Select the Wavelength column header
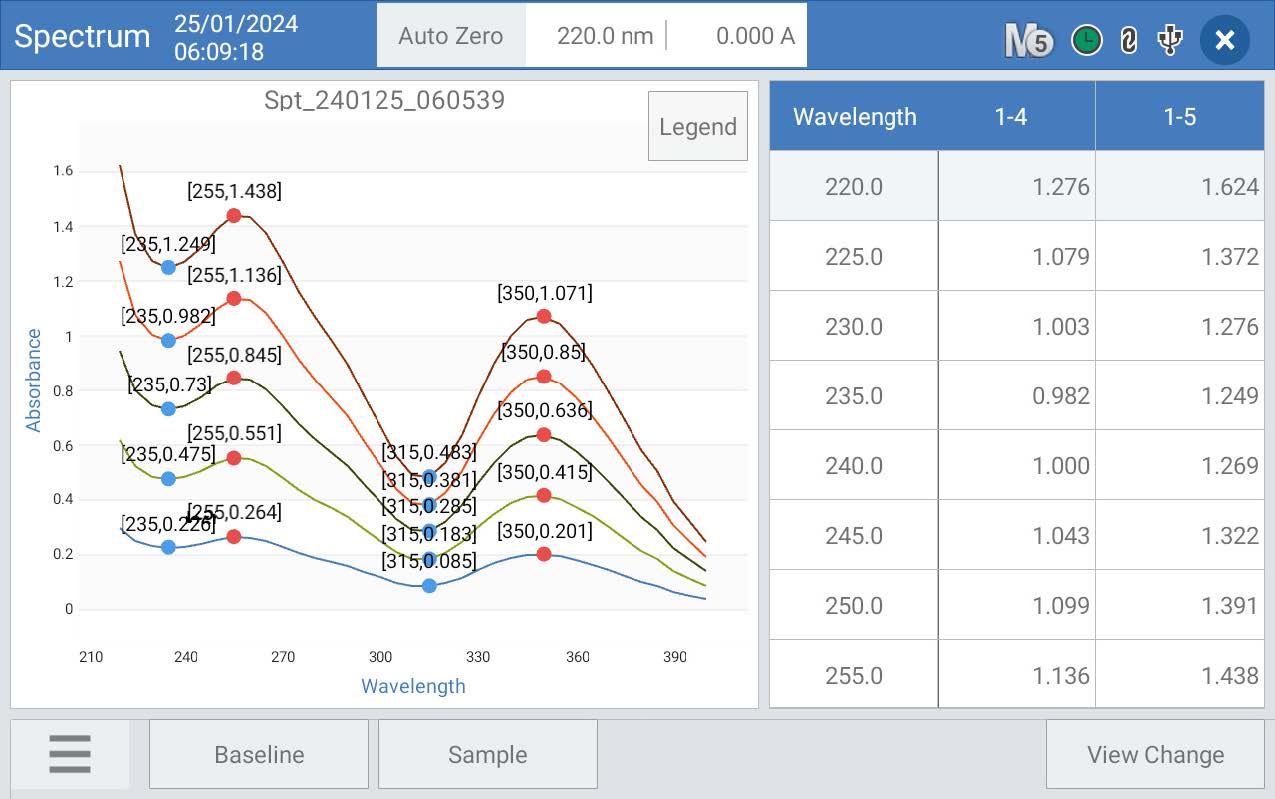 [854, 116]
